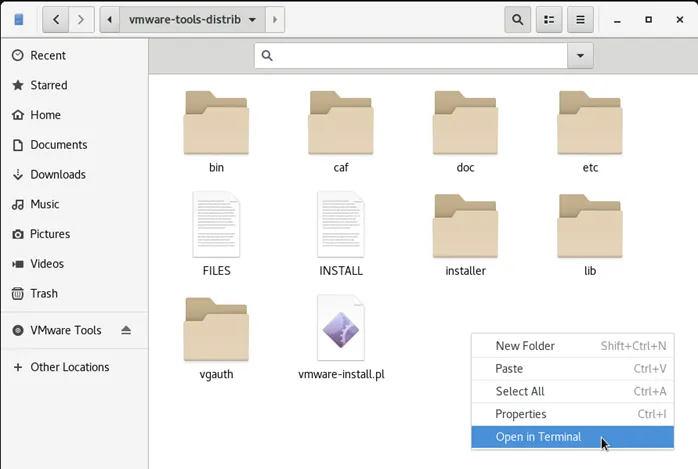Click the vgauth folder name label
The image size is (698, 469).
click(x=216, y=374)
